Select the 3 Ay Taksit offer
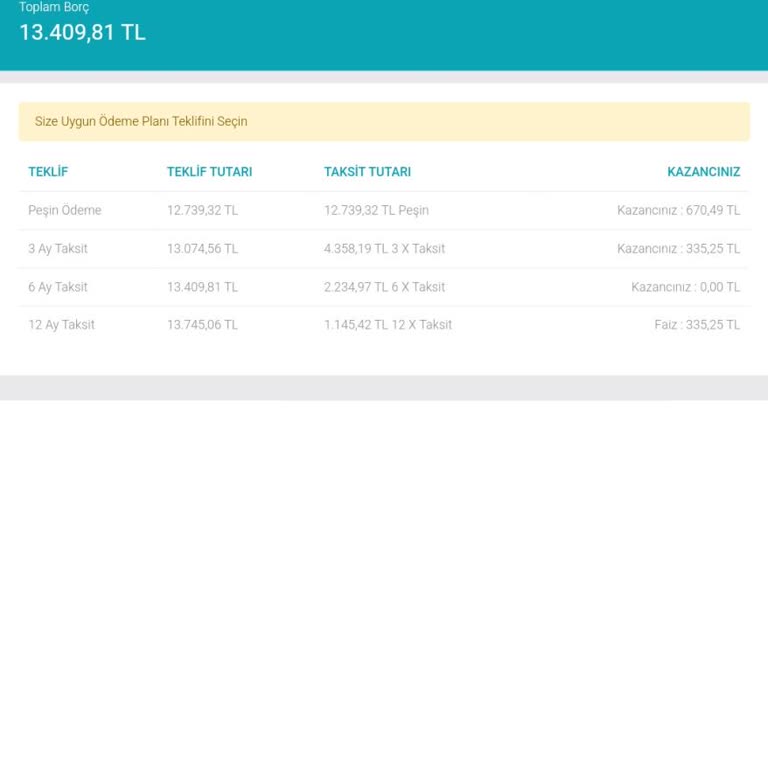This screenshot has width=768, height=768. tap(384, 249)
